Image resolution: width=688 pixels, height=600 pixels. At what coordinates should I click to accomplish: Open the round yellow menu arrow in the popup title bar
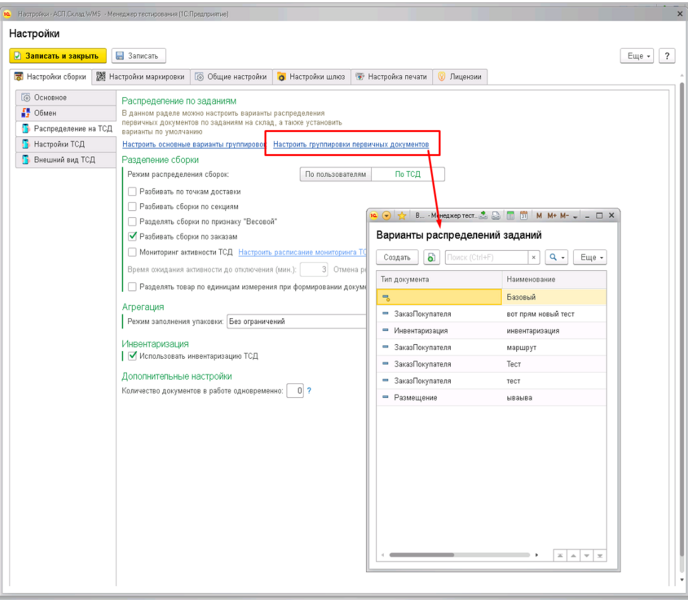point(387,216)
